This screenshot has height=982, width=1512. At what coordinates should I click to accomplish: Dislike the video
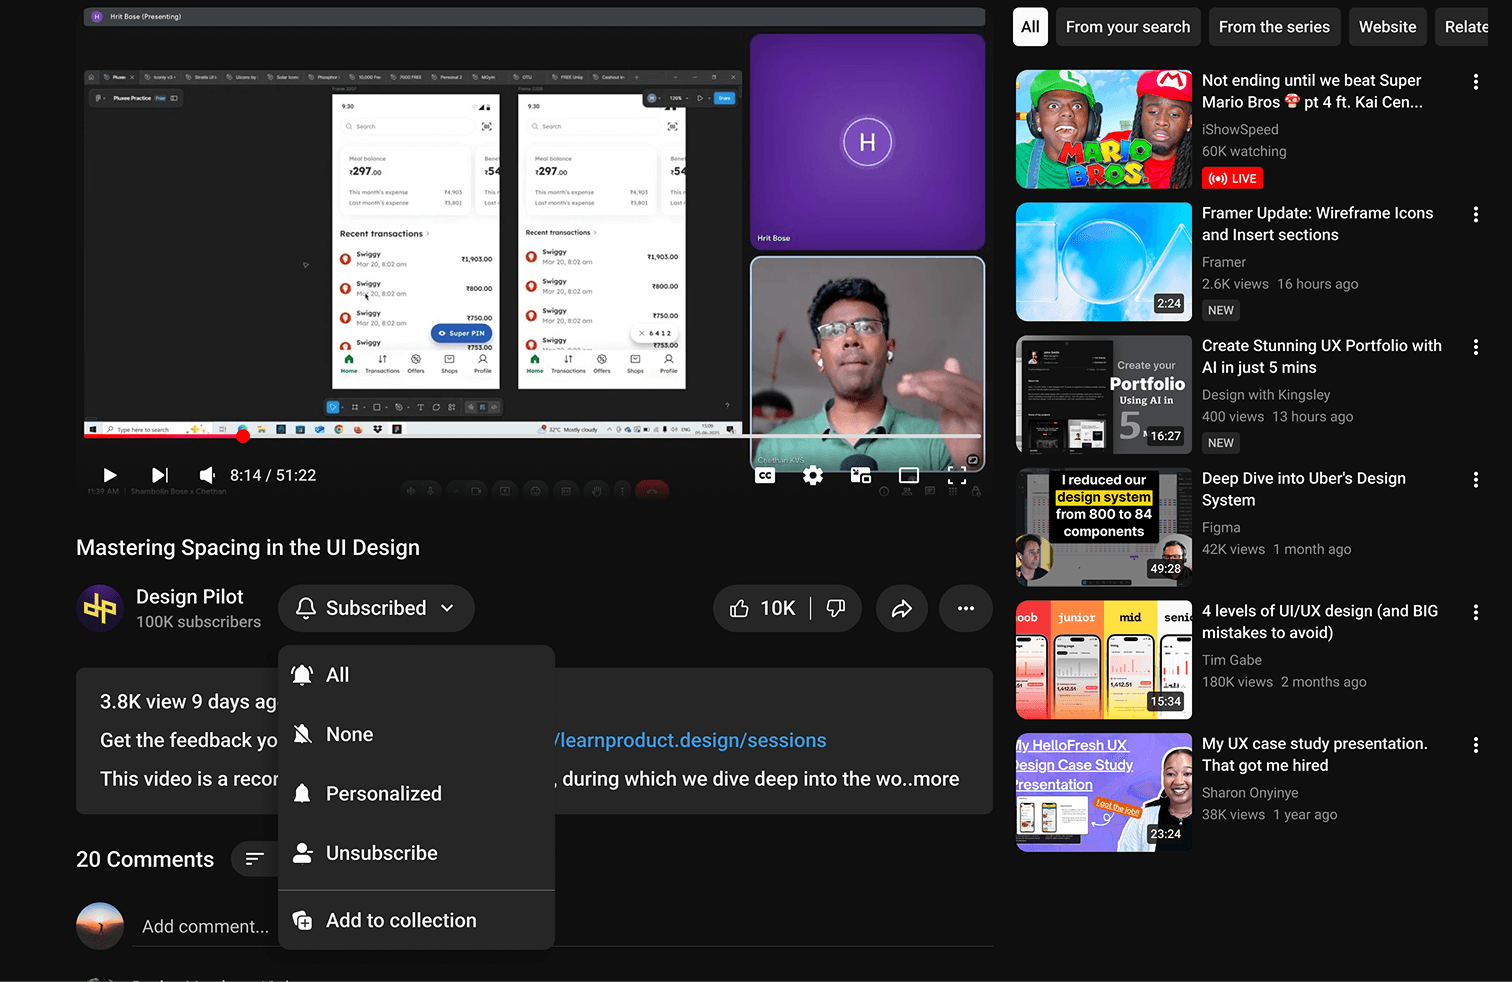[836, 608]
